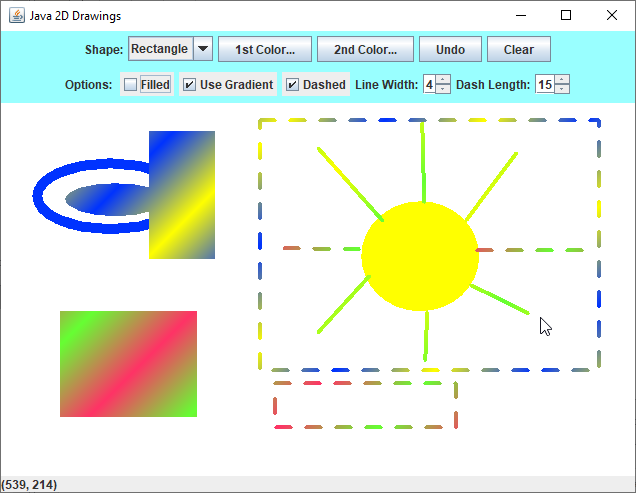Viewport: 636px width, 493px height.
Task: Minimize the Java 2D Drawings window
Action: pyautogui.click(x=521, y=15)
